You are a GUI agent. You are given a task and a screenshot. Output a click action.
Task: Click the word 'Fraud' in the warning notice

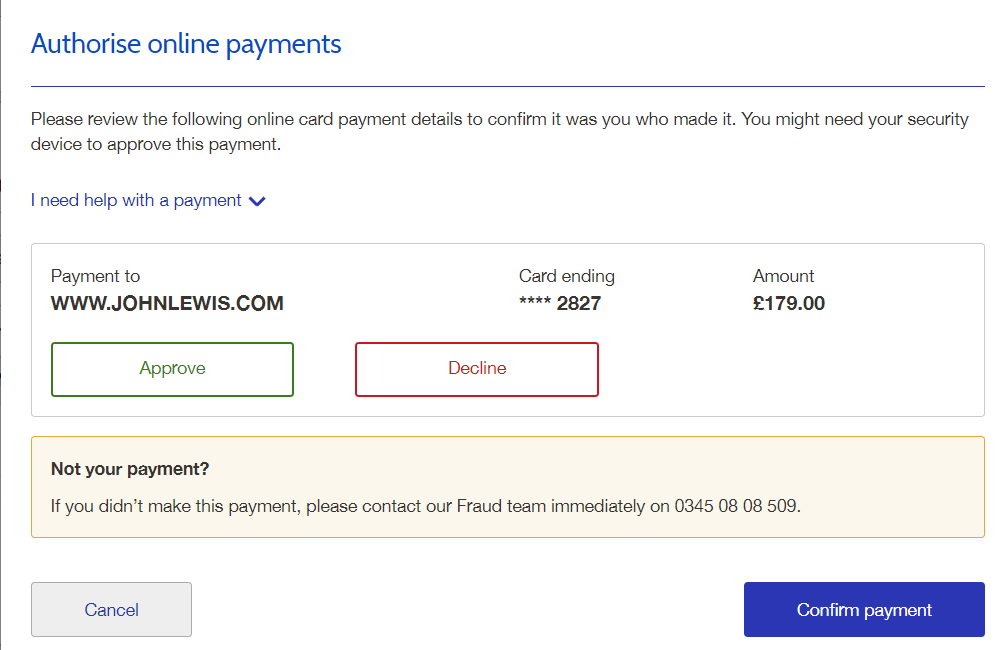coord(478,506)
